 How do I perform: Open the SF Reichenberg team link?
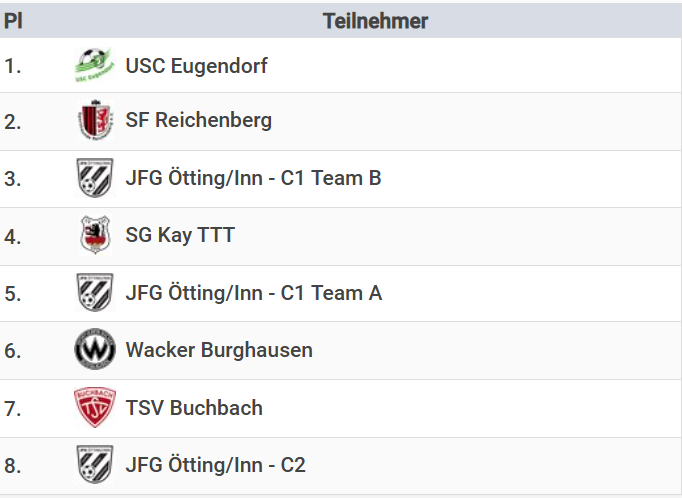pos(198,121)
